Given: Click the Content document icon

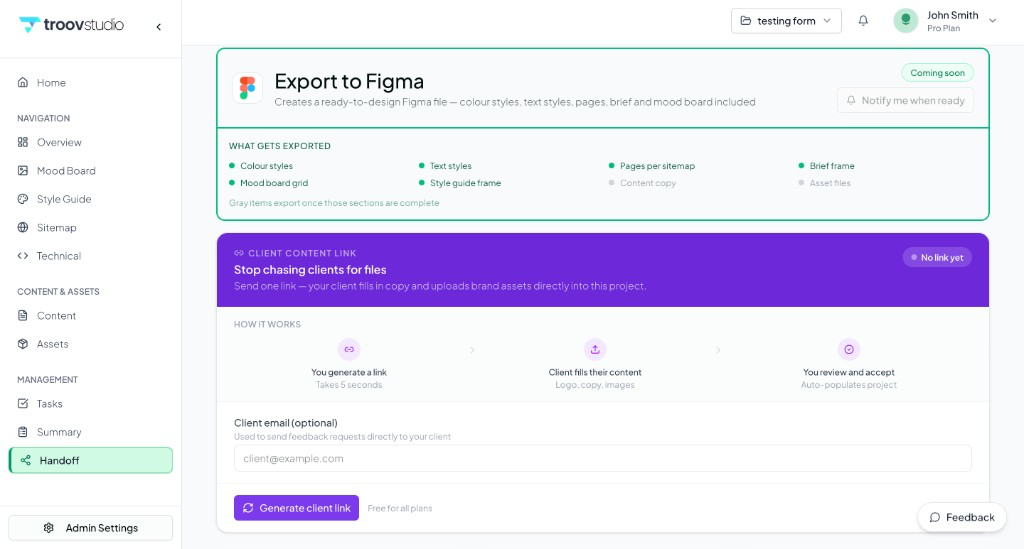Looking at the screenshot, I should click(23, 315).
